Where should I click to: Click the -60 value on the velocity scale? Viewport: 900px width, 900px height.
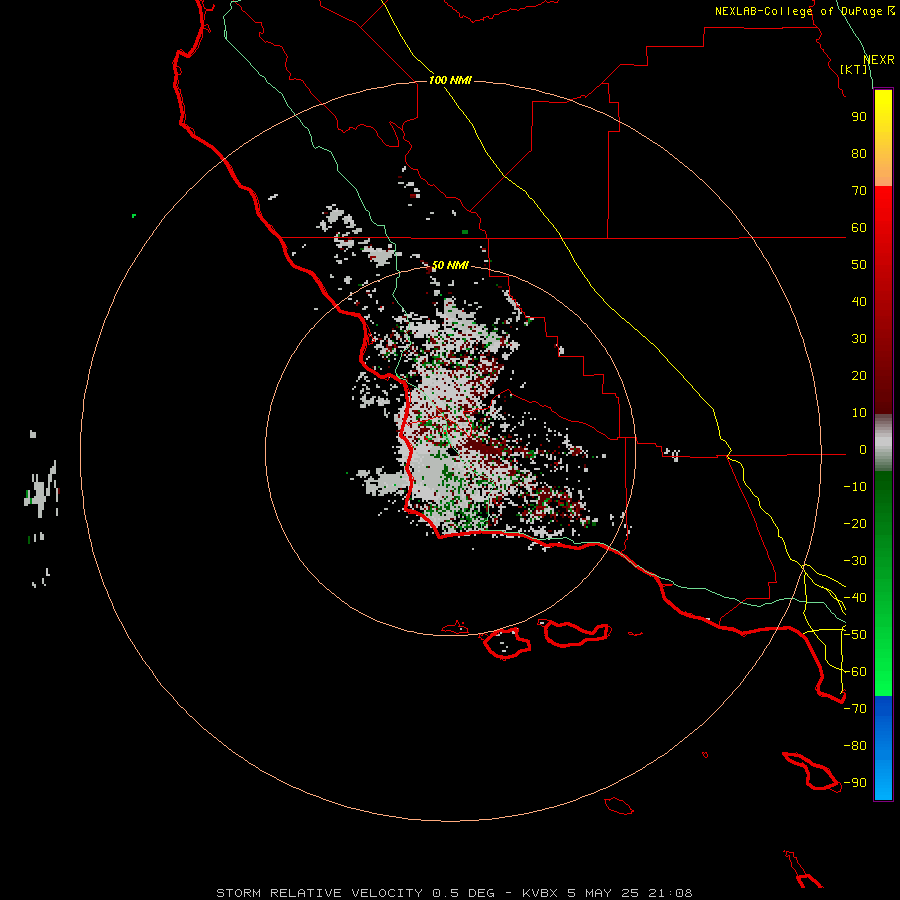[855, 672]
